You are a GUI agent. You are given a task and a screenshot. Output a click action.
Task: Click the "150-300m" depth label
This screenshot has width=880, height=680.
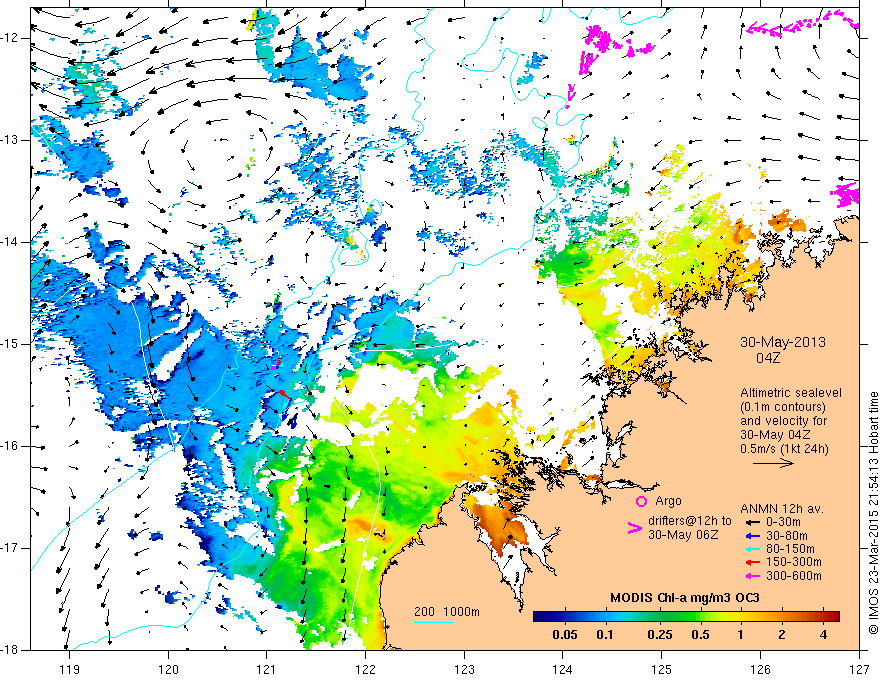pos(794,562)
